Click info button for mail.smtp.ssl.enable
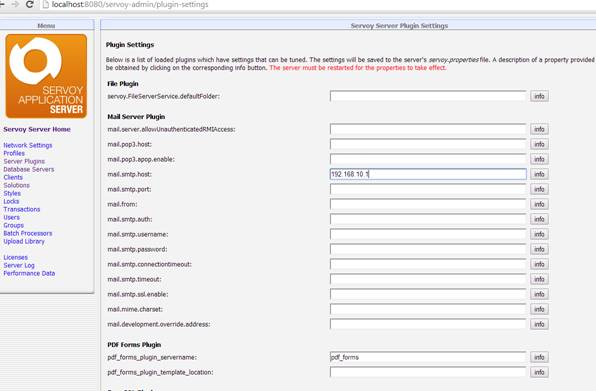 pos(539,294)
